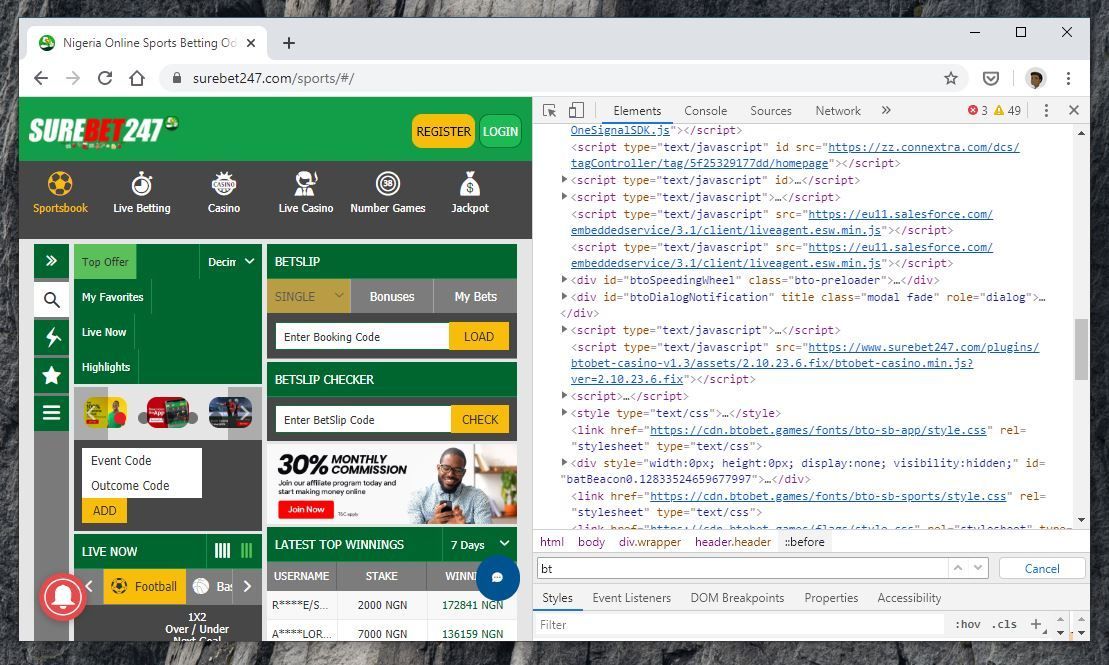The height and width of the screenshot is (665, 1109).
Task: Click the Pocket extension icon
Action: (991, 79)
